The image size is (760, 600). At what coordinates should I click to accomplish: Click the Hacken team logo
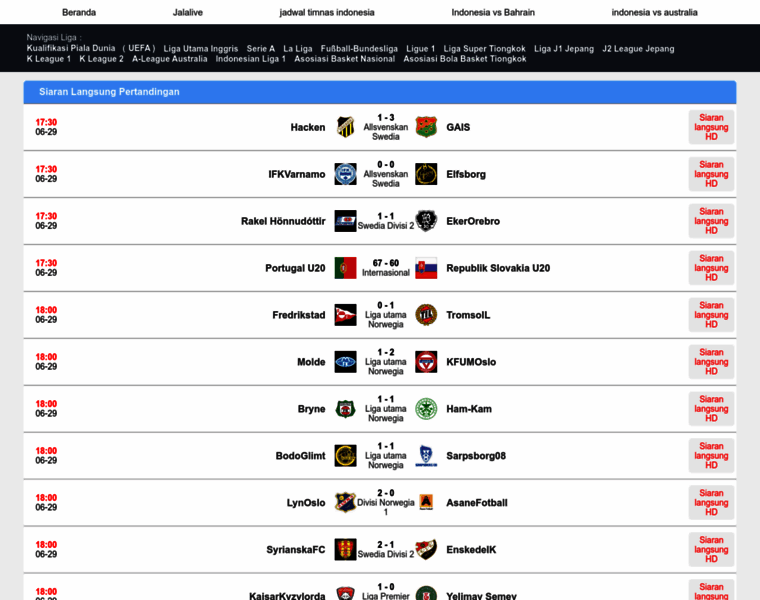(x=345, y=127)
